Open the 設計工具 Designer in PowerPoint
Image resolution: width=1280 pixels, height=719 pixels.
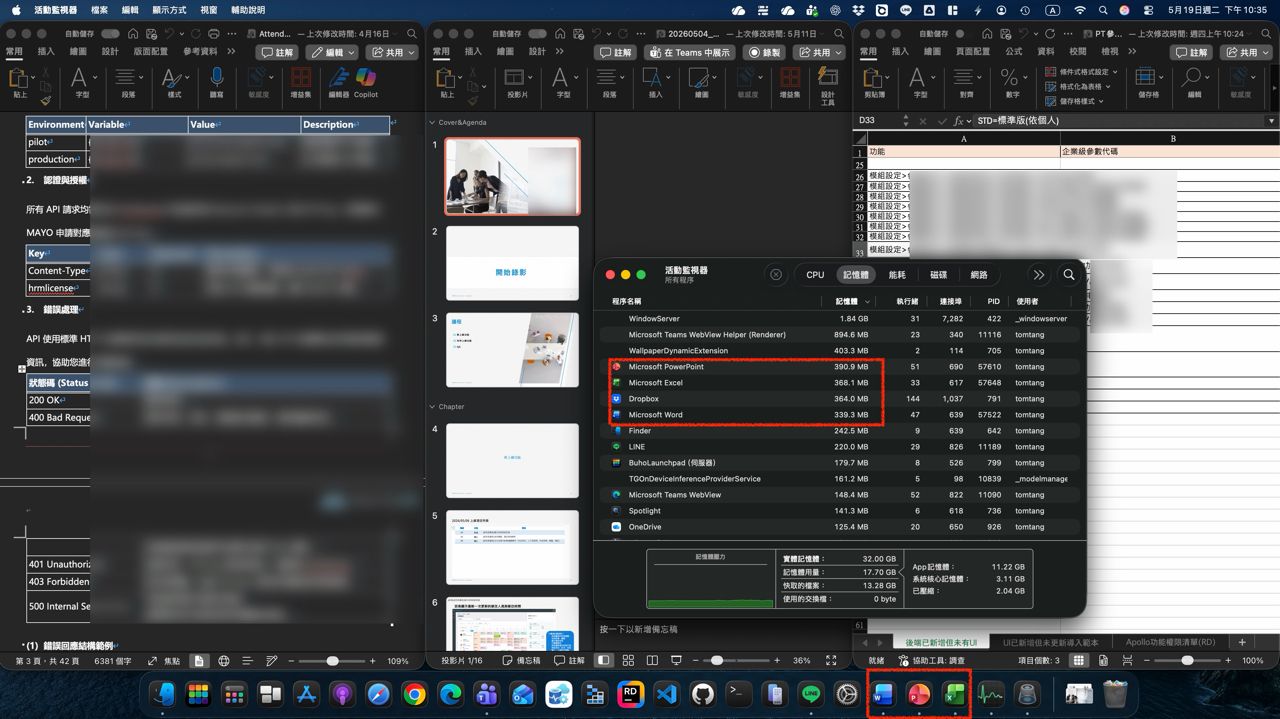(x=827, y=85)
